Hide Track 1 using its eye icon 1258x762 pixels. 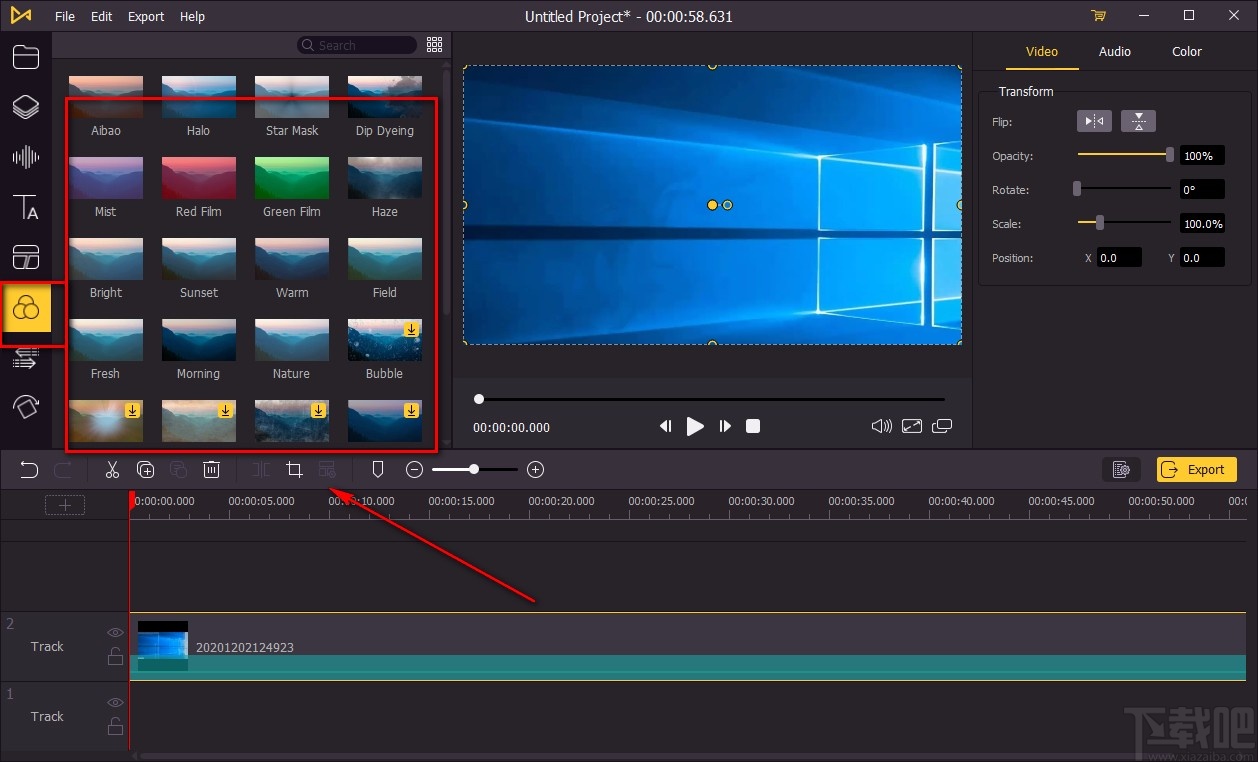tap(115, 703)
